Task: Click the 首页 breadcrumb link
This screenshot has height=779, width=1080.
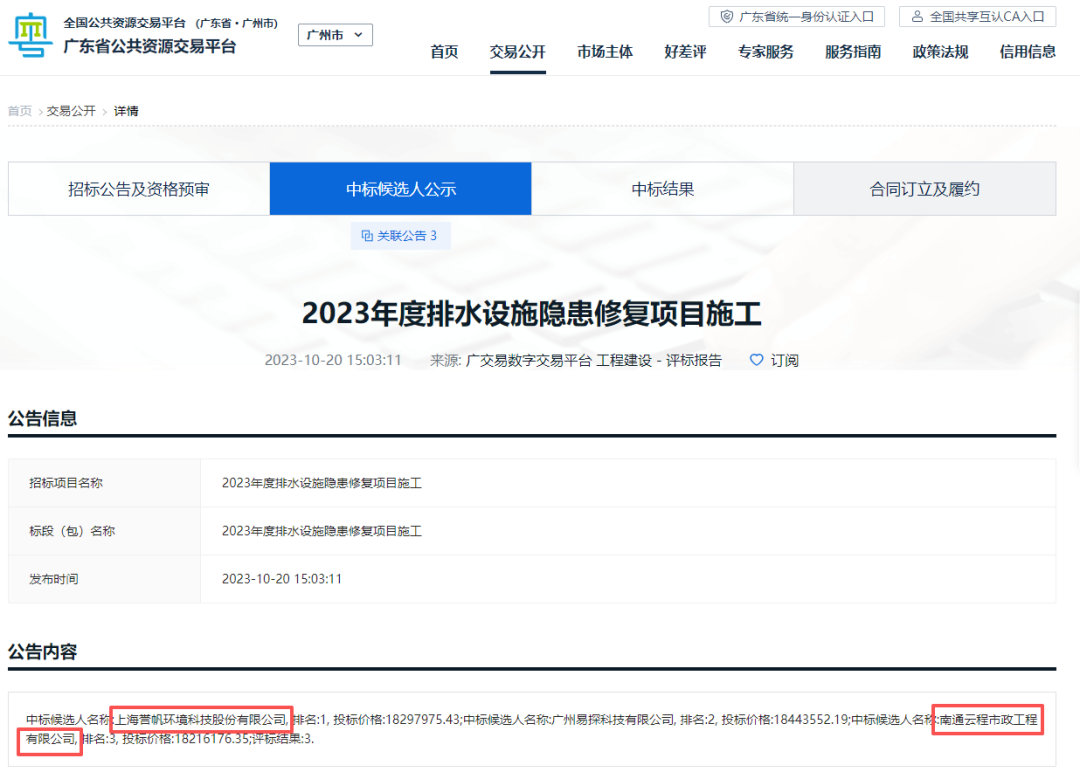Action: [x=19, y=110]
